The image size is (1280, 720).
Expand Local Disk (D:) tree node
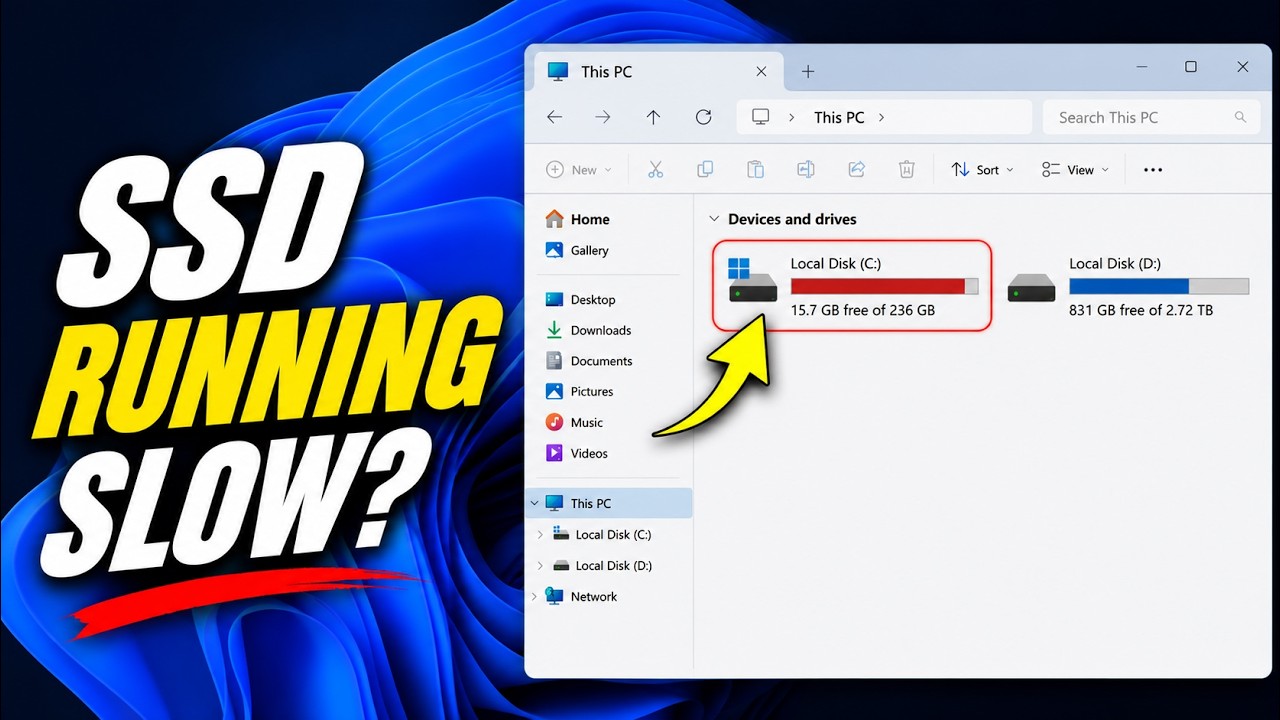tap(541, 566)
